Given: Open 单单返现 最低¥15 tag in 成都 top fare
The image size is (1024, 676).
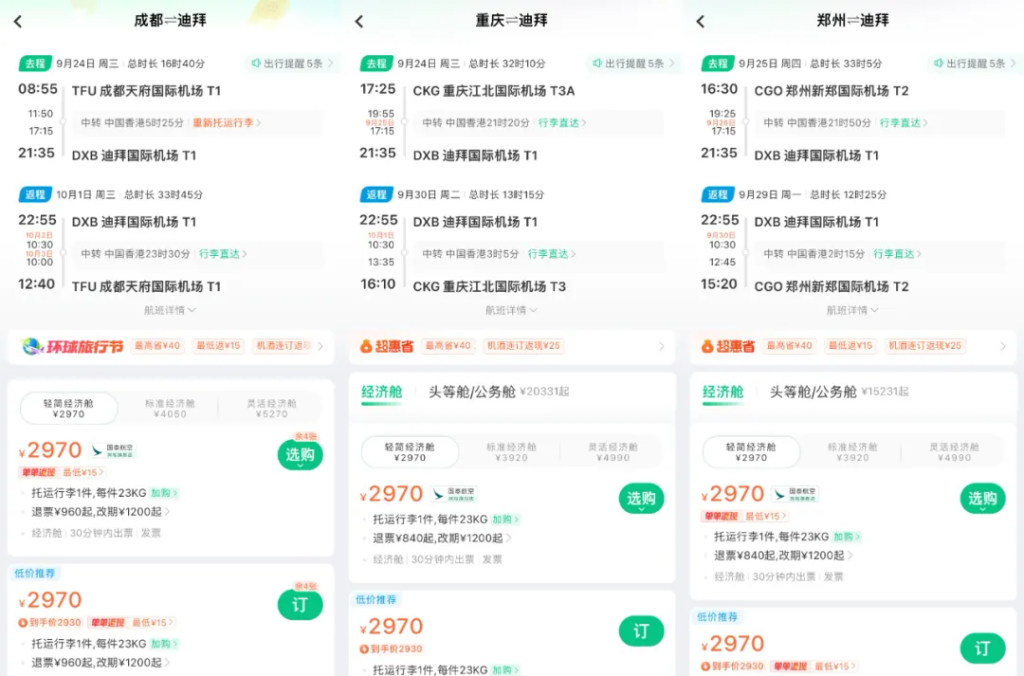Looking at the screenshot, I should coord(61,472).
